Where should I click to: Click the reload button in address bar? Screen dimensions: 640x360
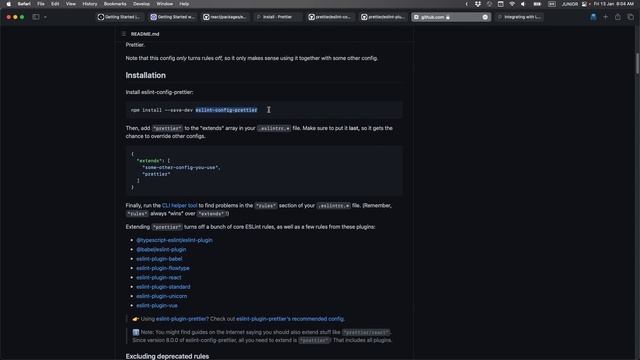pos(485,17)
